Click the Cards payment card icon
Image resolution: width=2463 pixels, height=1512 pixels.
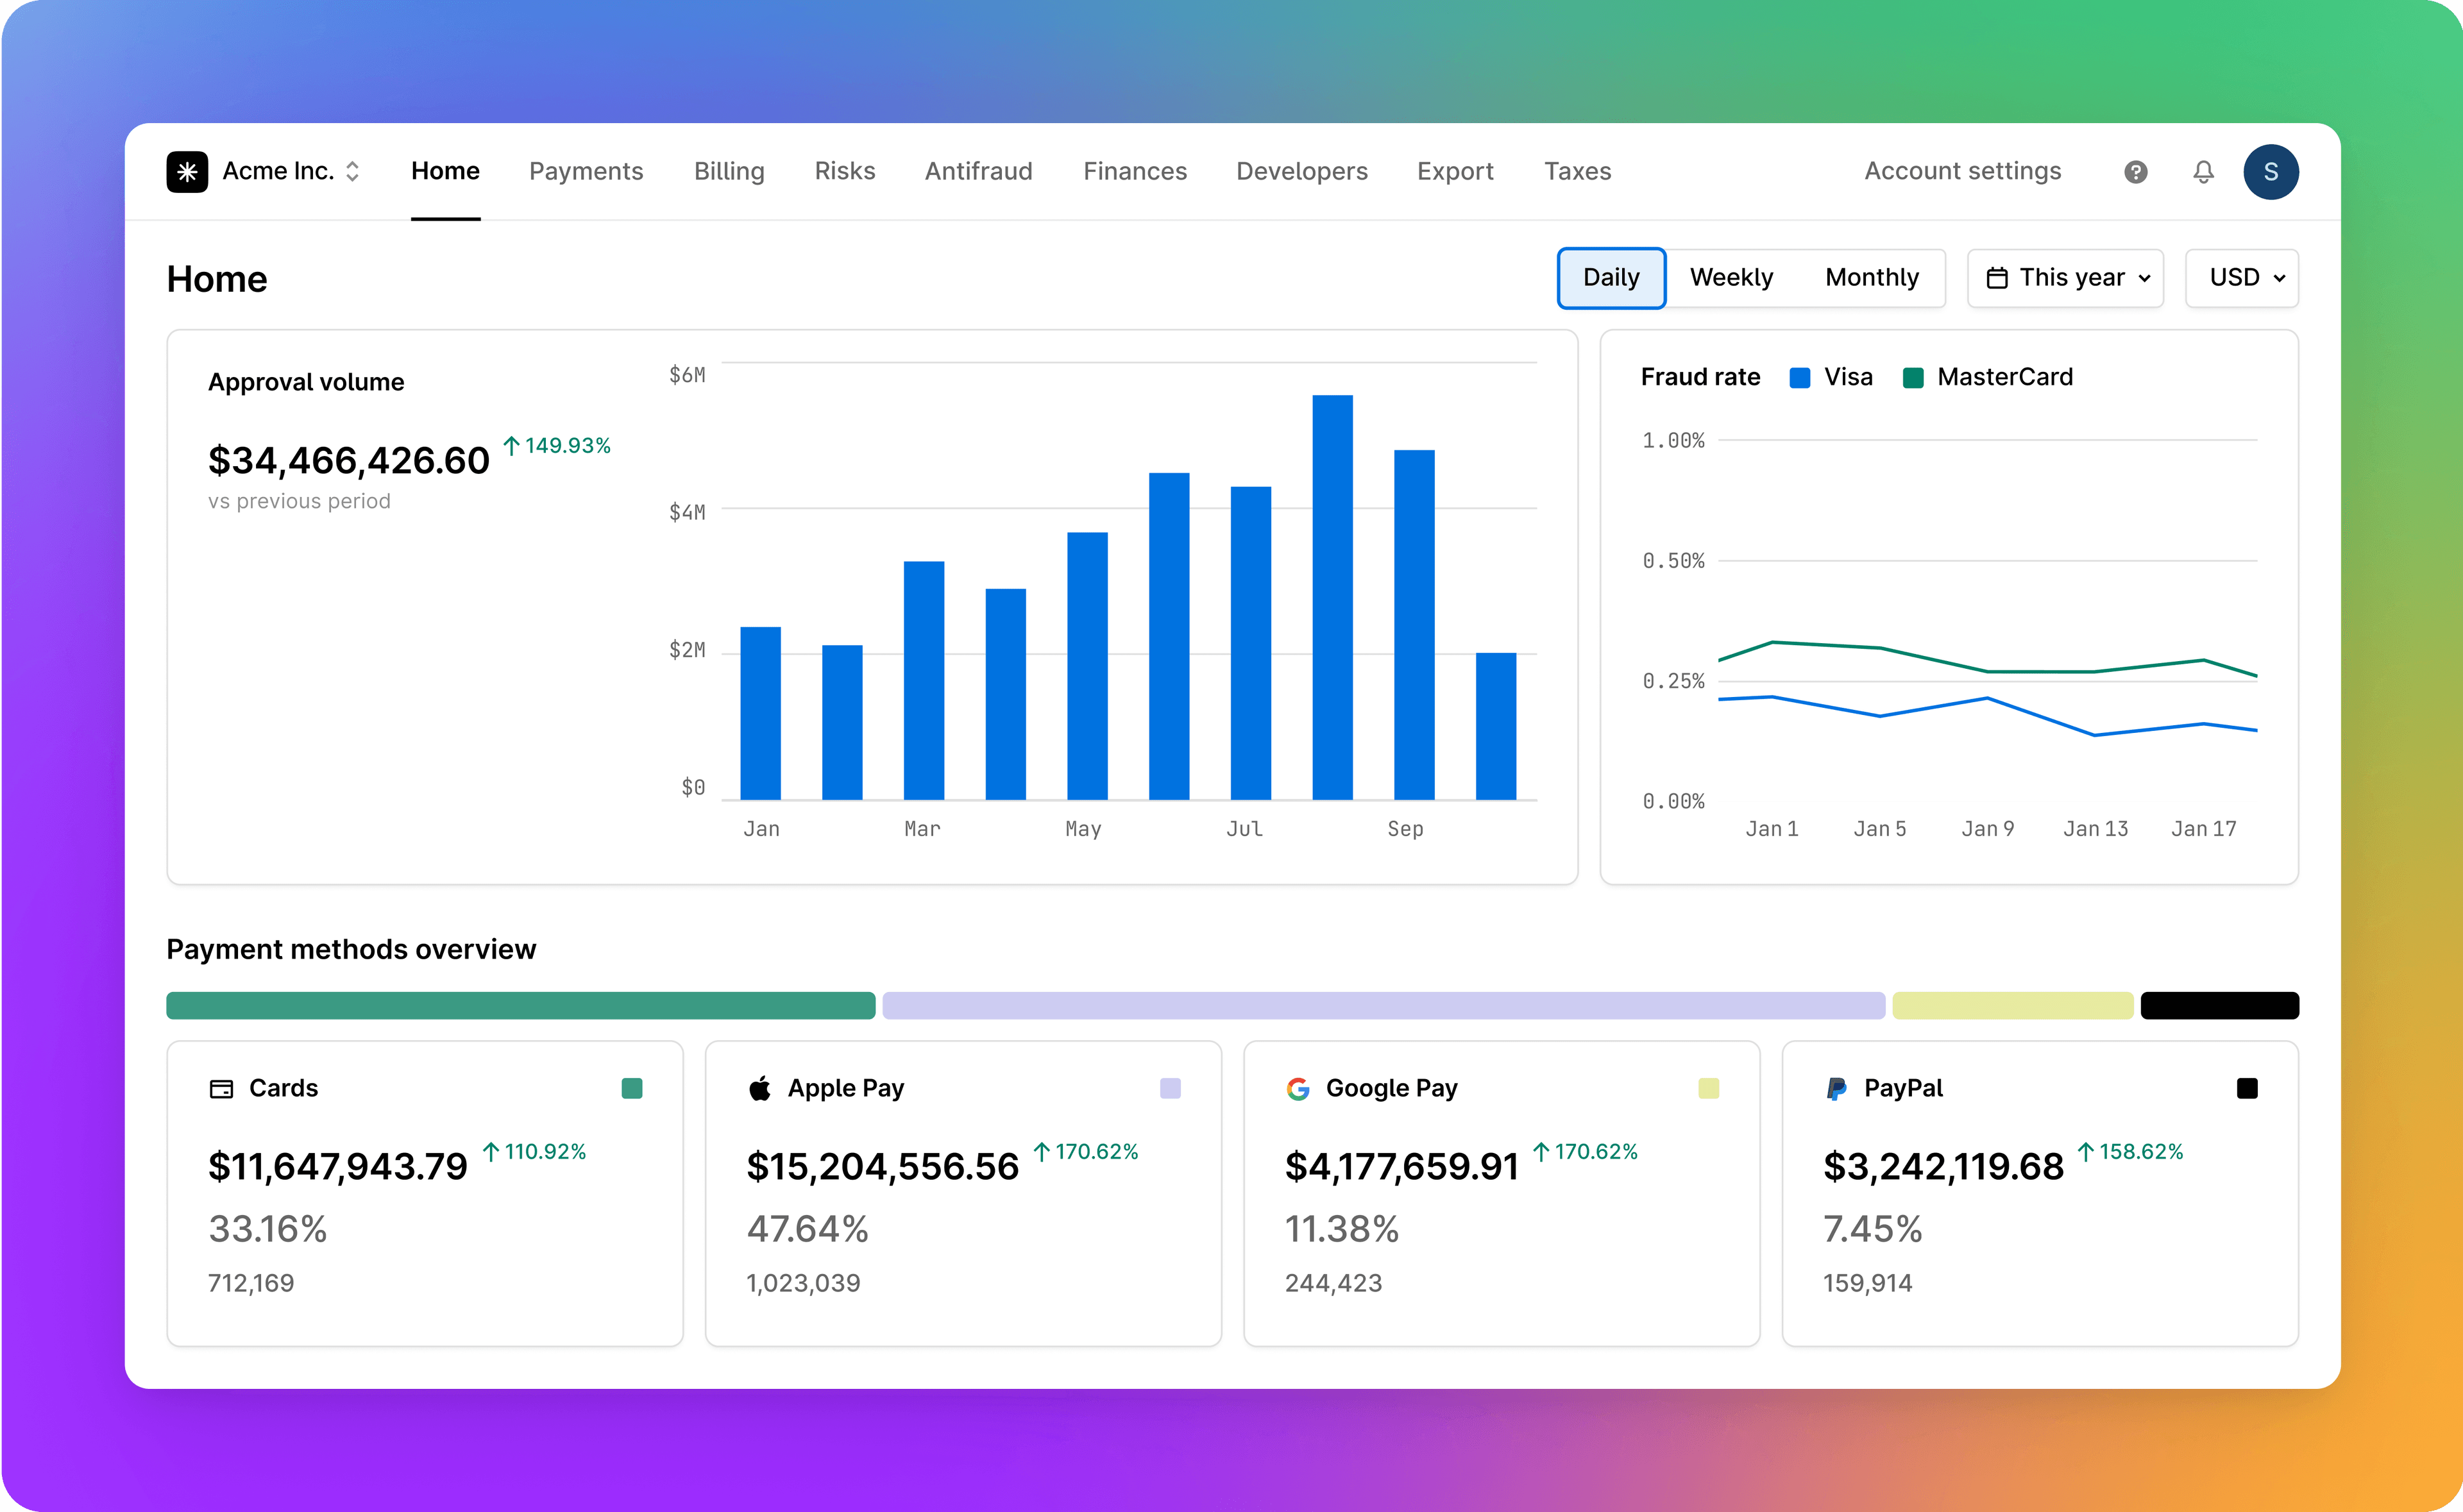point(222,1088)
